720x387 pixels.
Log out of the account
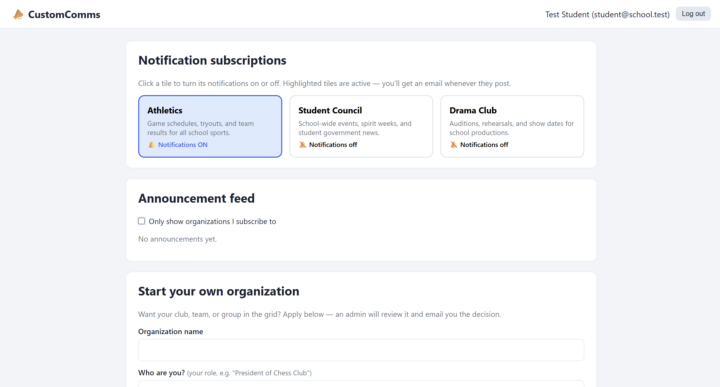click(x=693, y=14)
